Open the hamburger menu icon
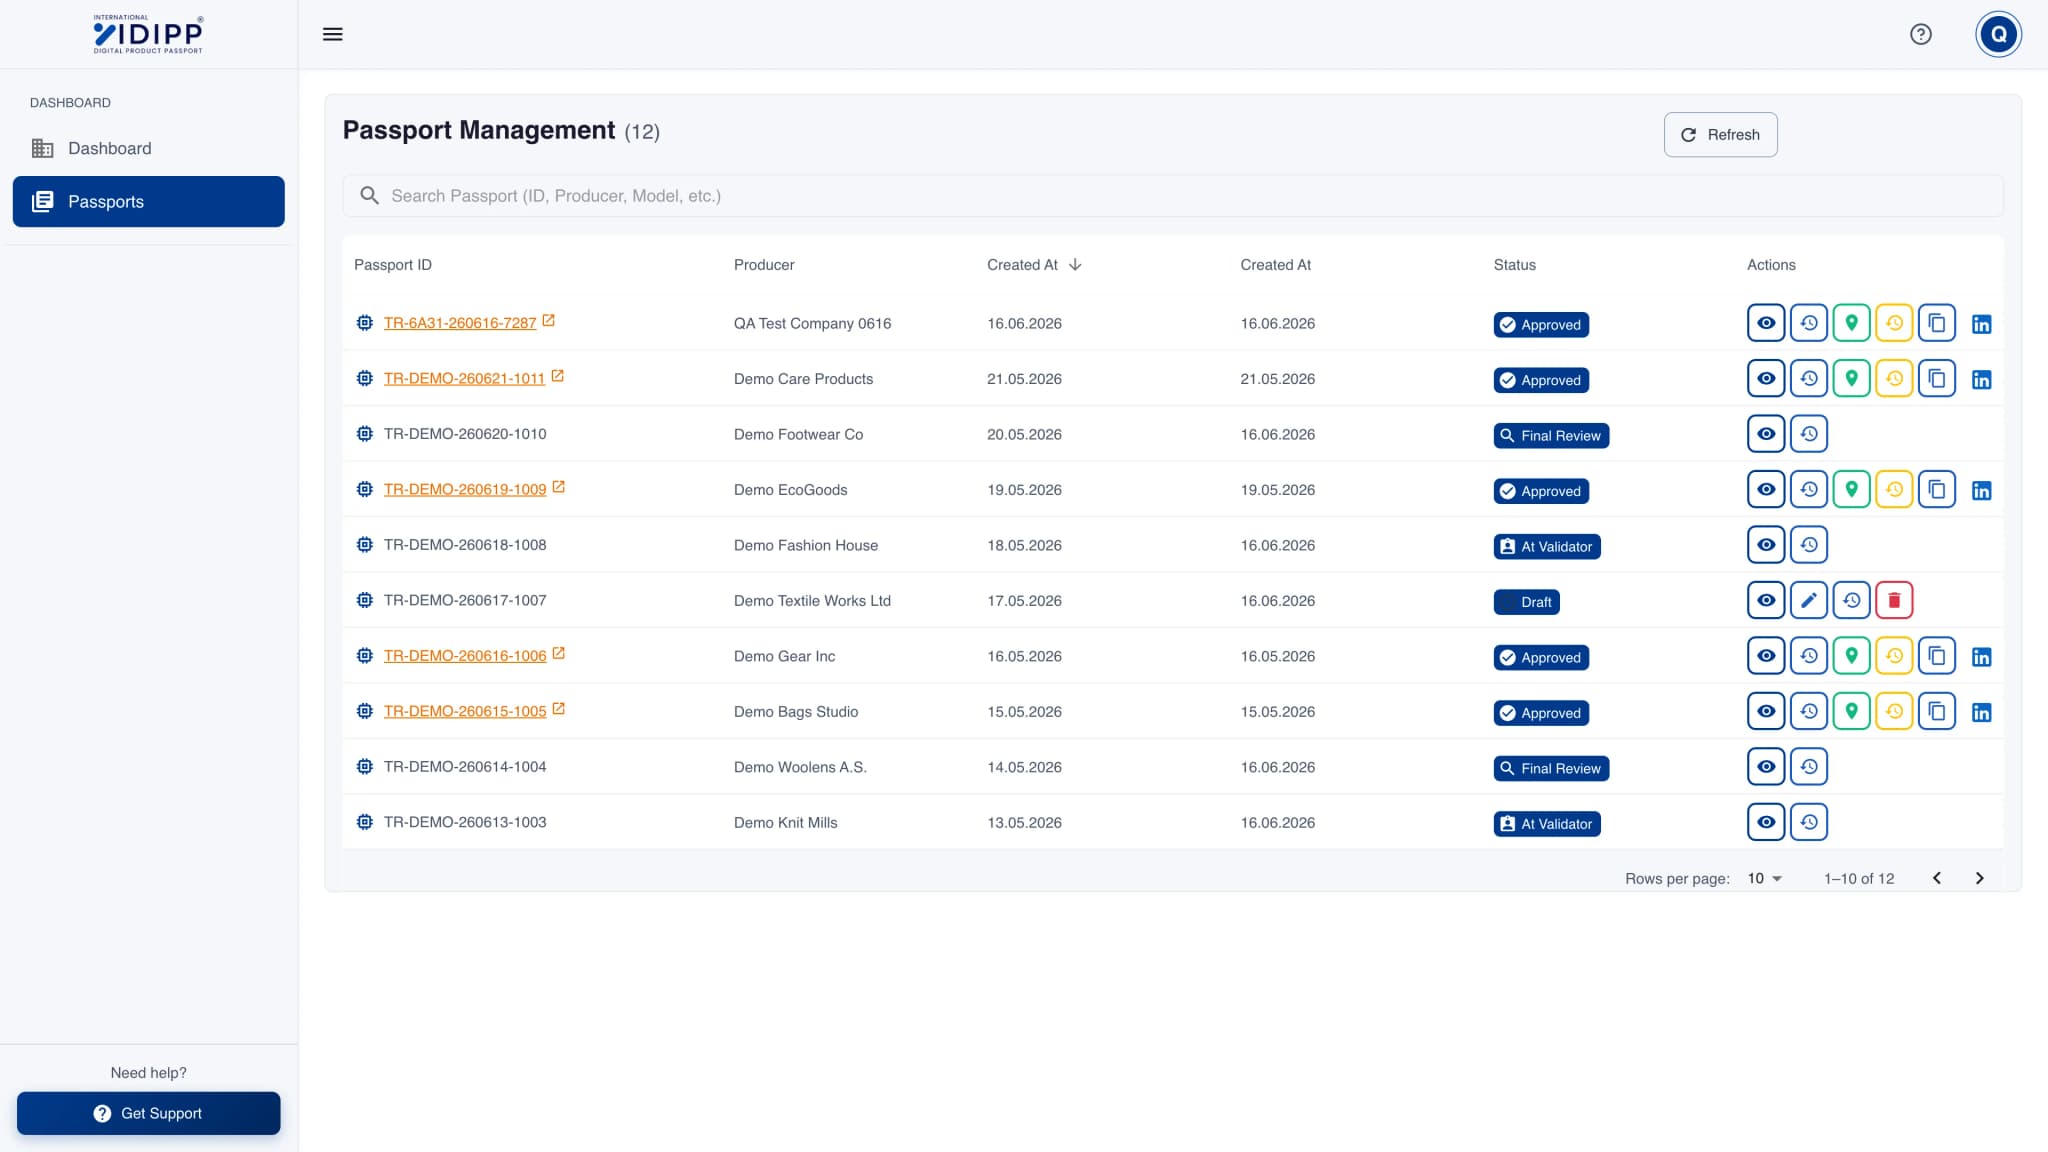 333,34
